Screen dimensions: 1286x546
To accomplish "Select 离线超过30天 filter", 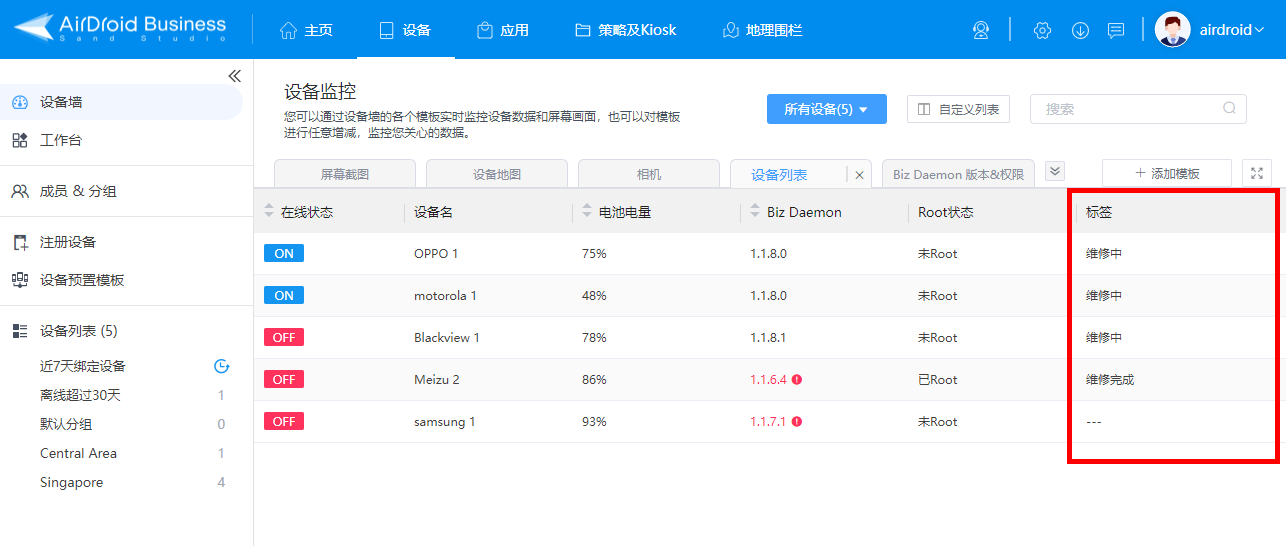I will 80,395.
